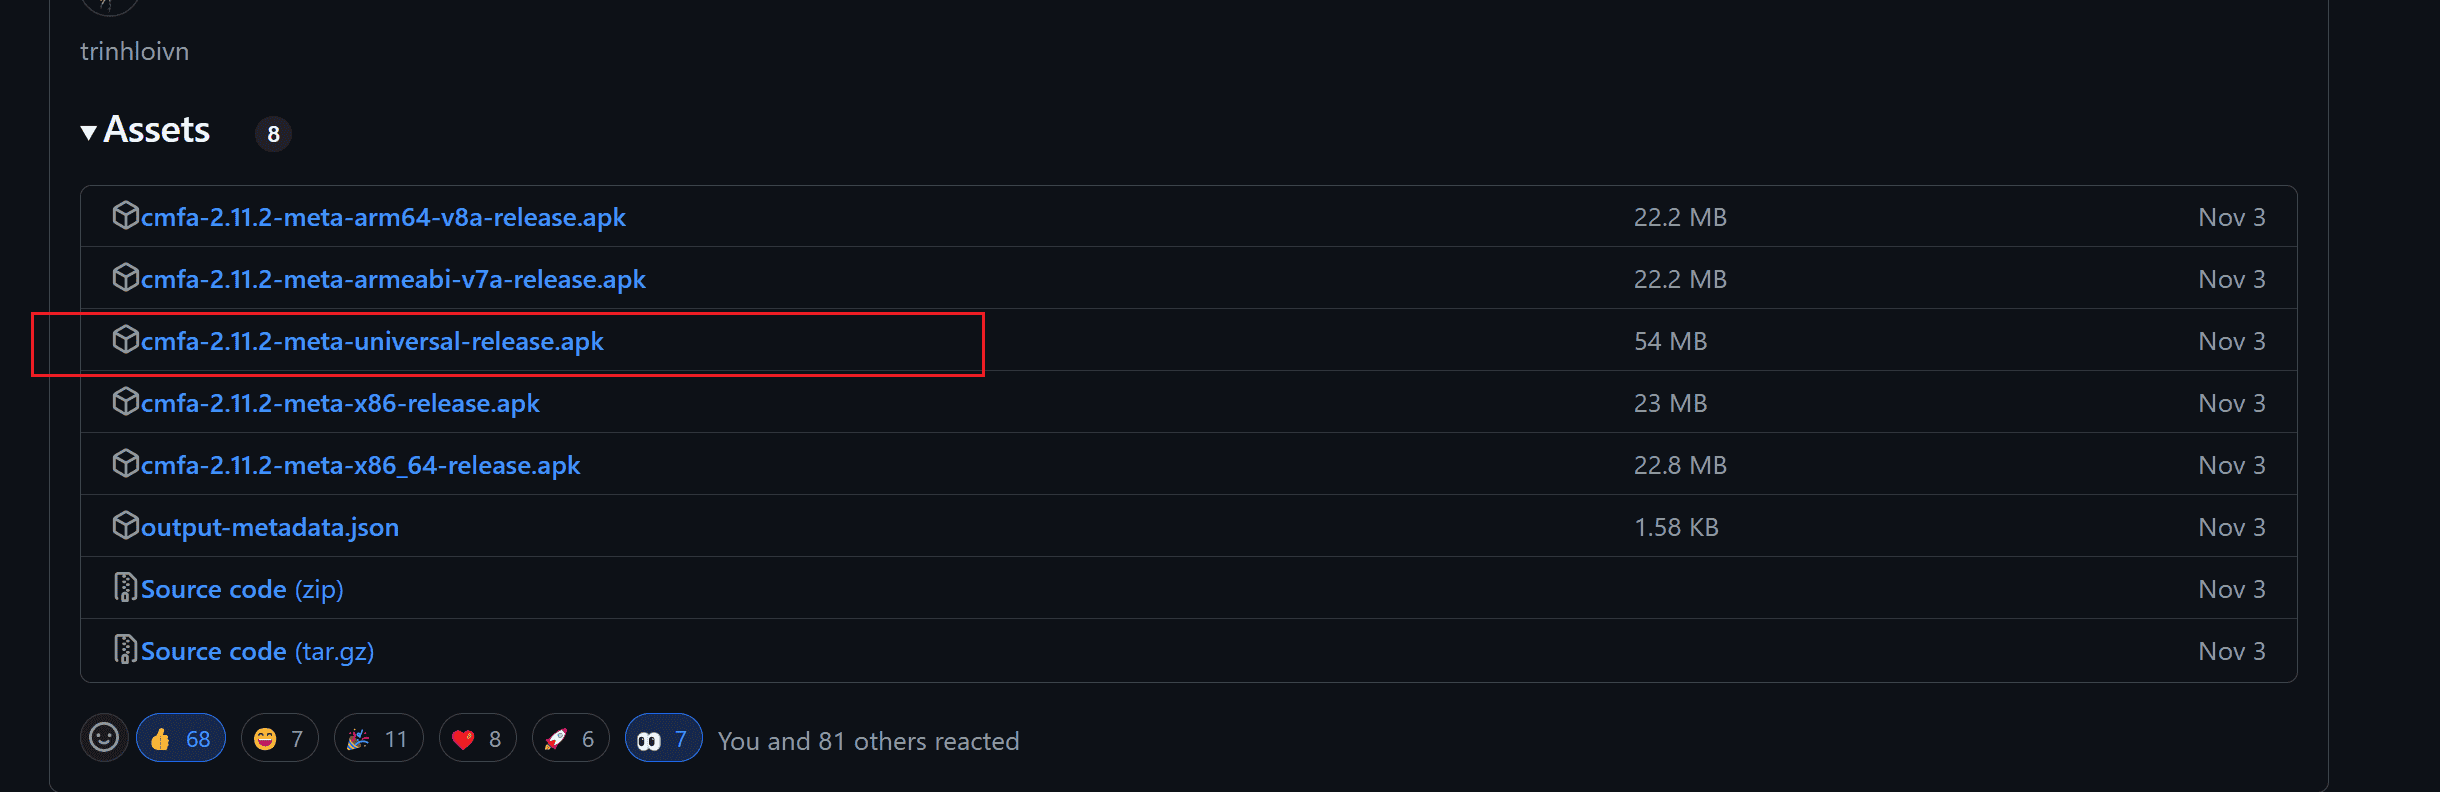Click package icon beside arm64-v8a release apk

pos(125,215)
